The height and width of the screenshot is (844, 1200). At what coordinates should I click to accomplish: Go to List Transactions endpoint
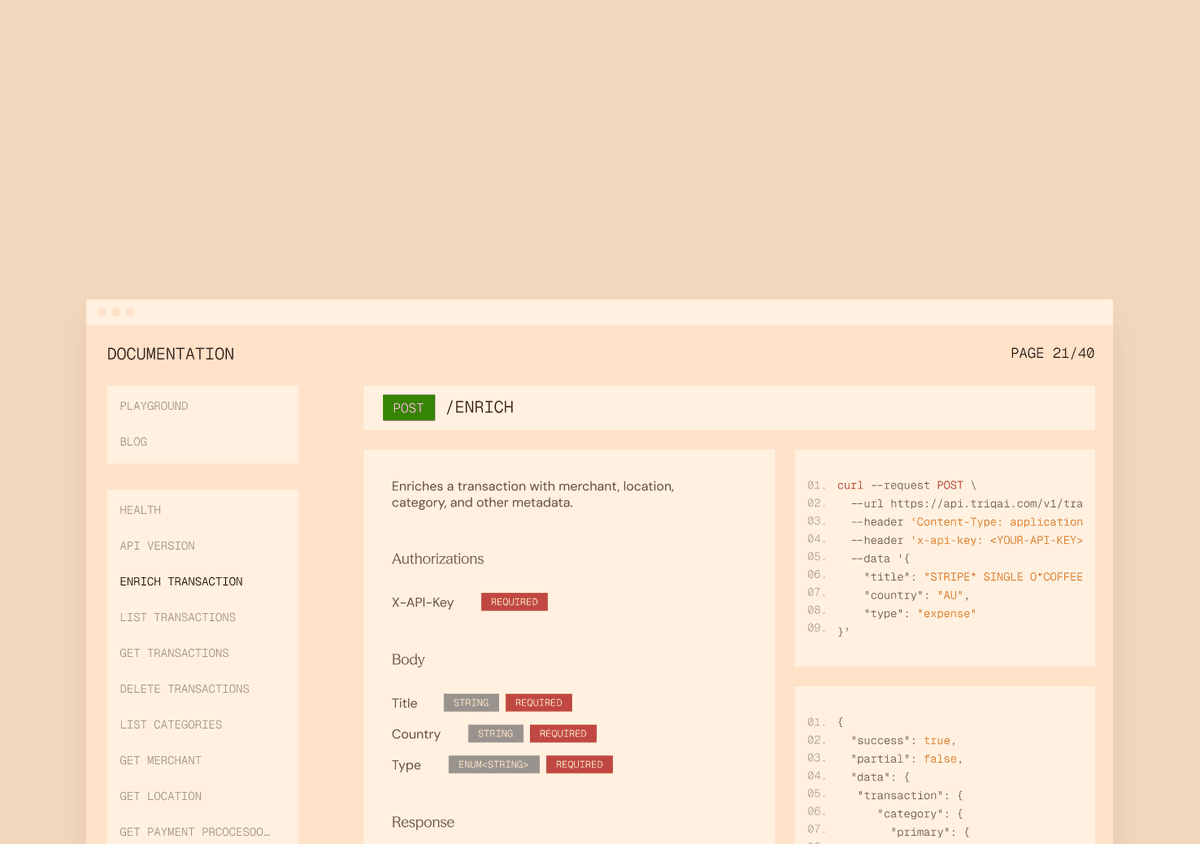(178, 618)
